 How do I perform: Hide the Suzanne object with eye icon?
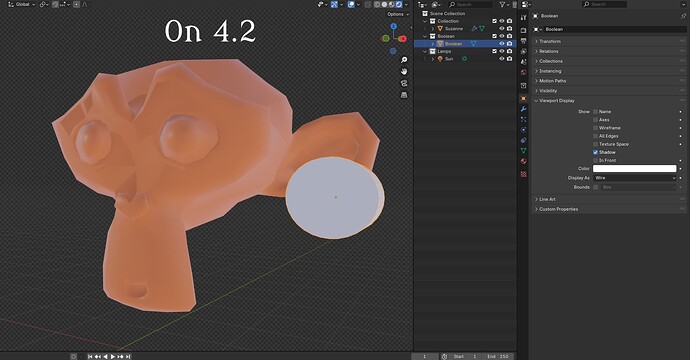pos(502,29)
